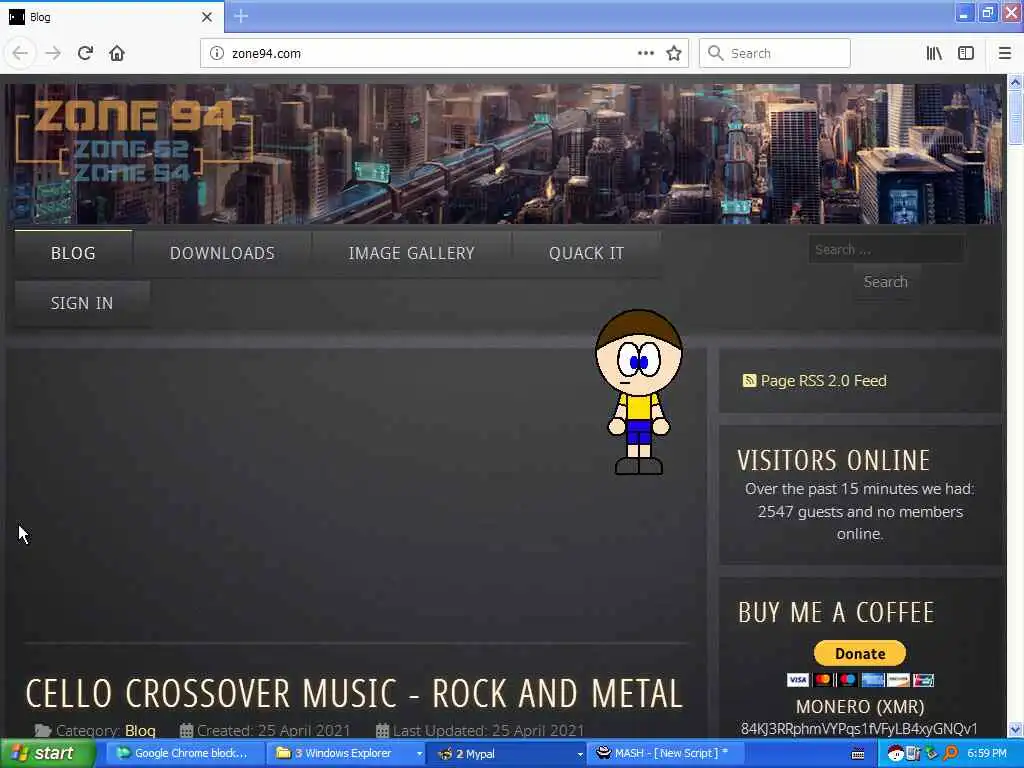Click the on-screen keyboard icon in taskbar
Viewport: 1024px width, 768px height.
pos(858,754)
